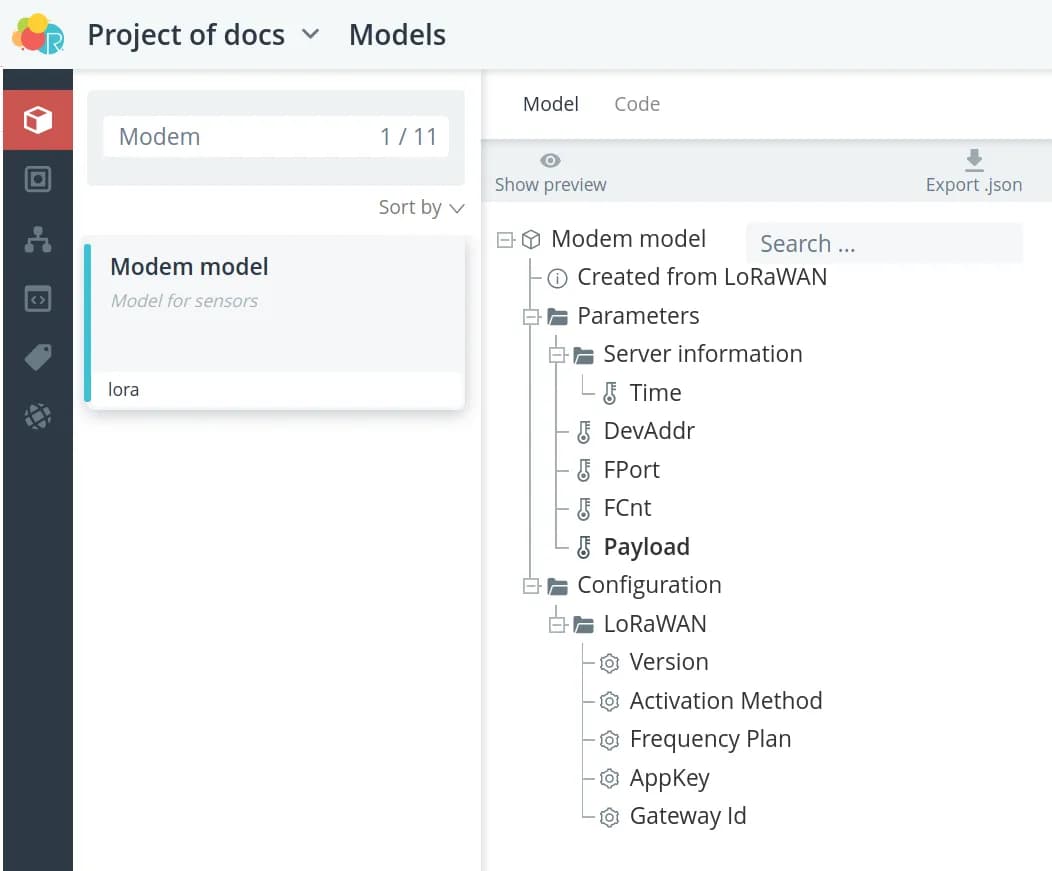The width and height of the screenshot is (1052, 871).
Task: Open the code window icon in sidebar
Action: pyautogui.click(x=37, y=298)
